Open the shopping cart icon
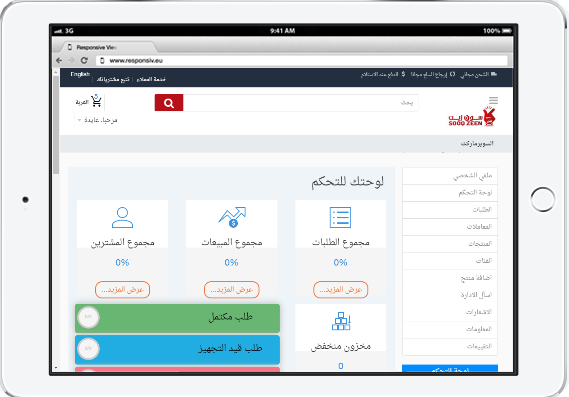This screenshot has width=569, height=397. (x=96, y=101)
